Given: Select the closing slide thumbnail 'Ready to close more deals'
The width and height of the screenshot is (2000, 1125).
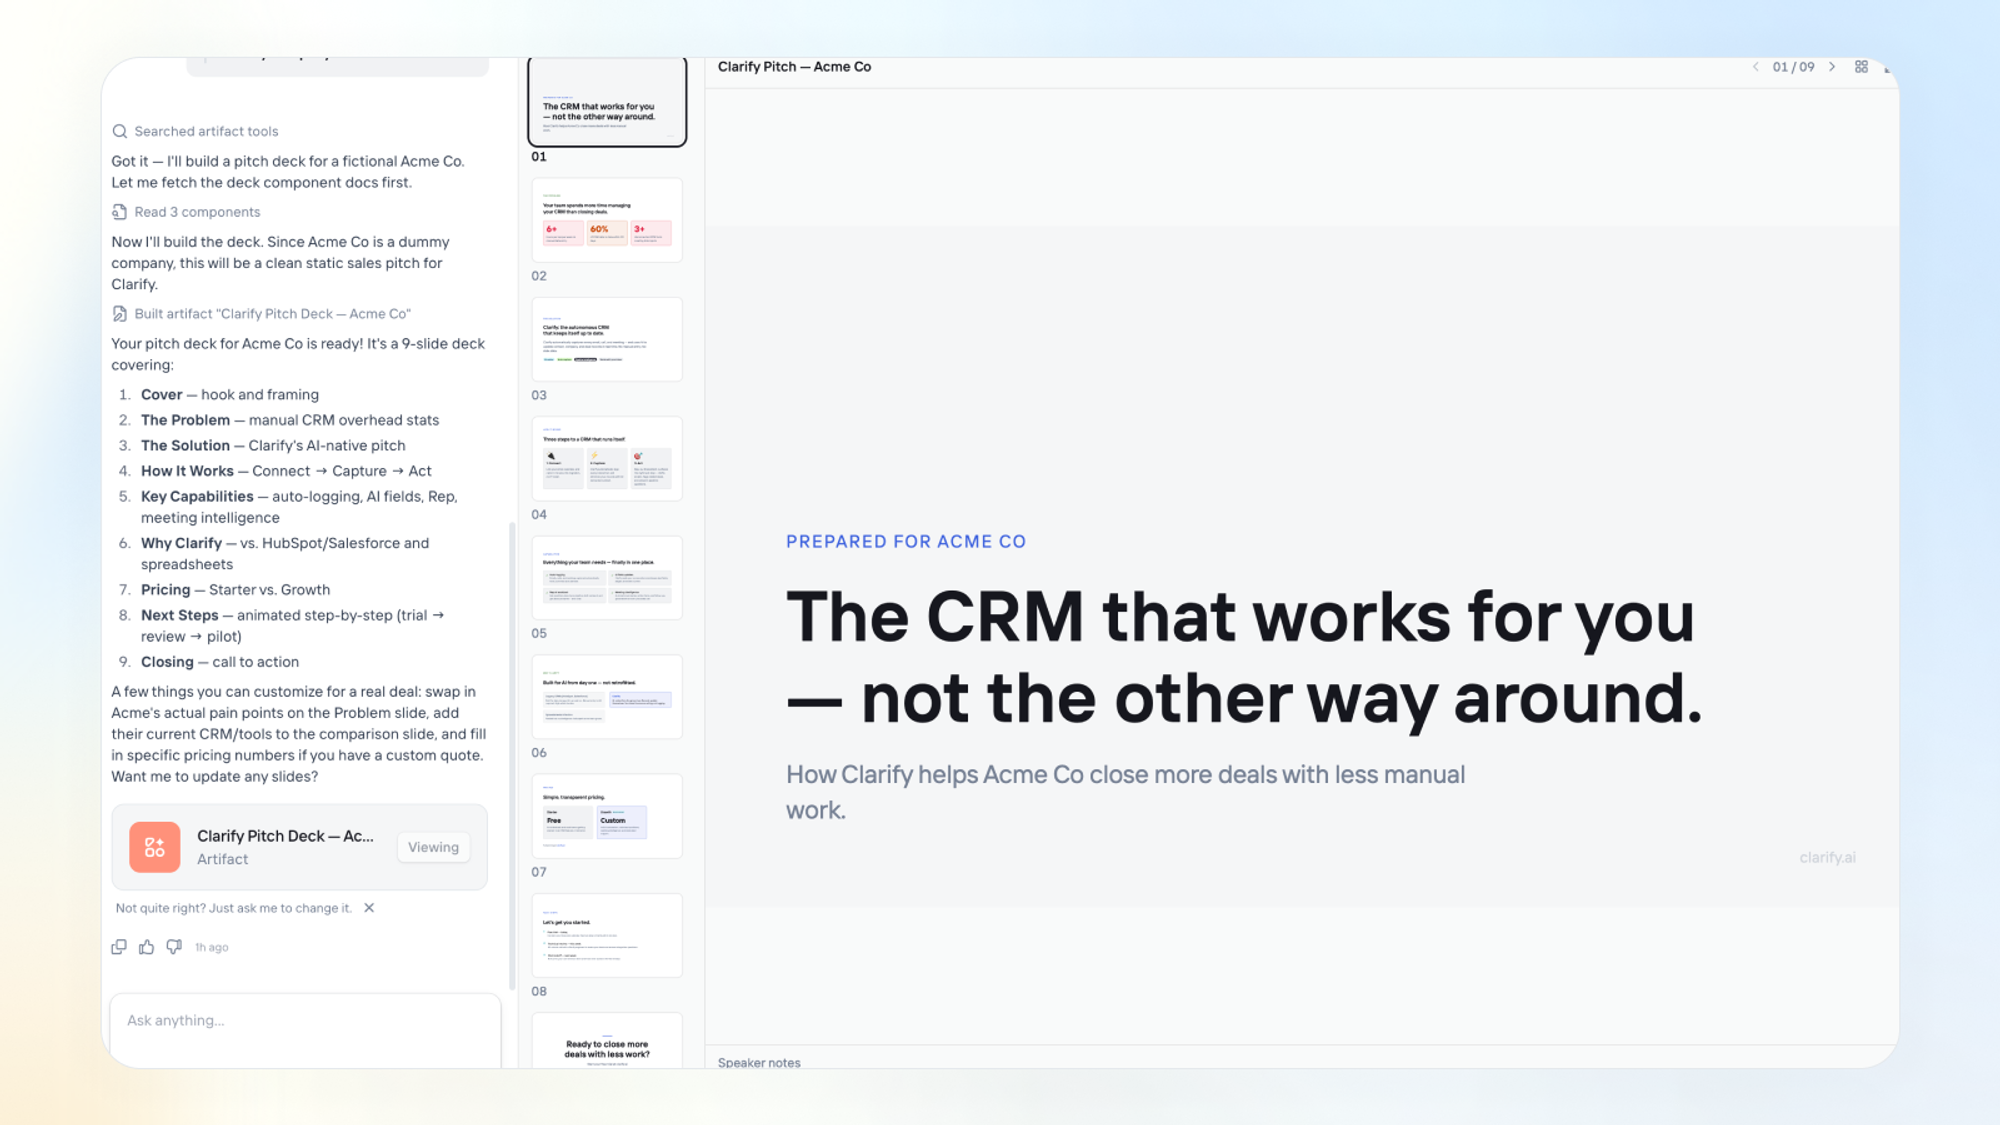Looking at the screenshot, I should [607, 1040].
